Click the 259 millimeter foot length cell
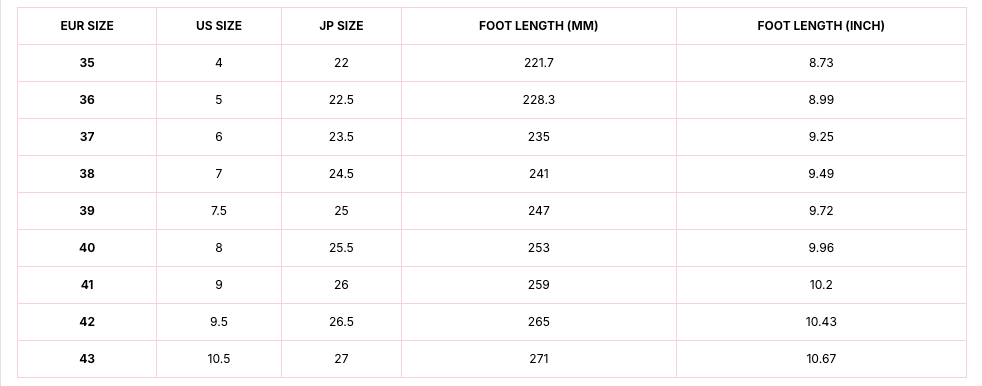 [x=539, y=284]
